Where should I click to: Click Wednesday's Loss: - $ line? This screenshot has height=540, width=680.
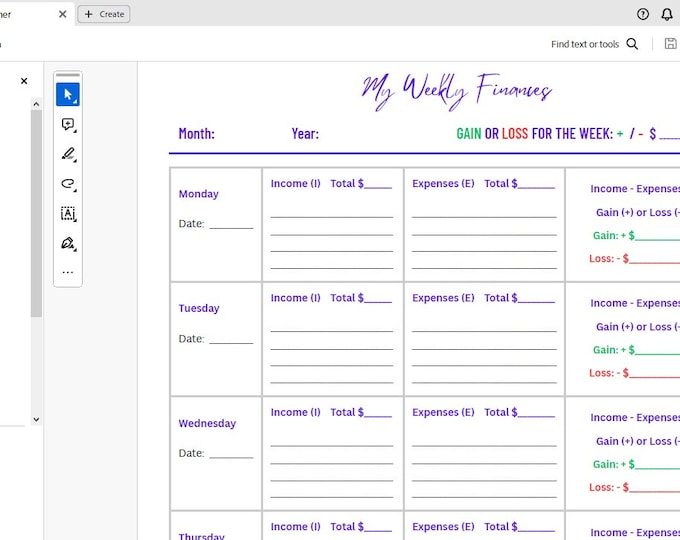click(x=634, y=488)
